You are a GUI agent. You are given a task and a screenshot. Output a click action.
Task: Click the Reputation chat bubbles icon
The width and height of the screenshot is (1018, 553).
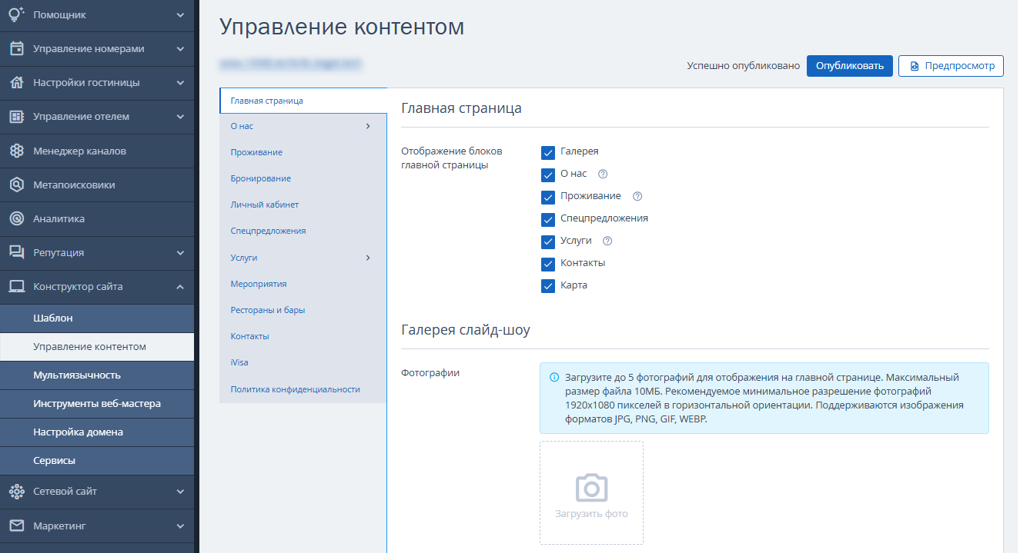click(16, 253)
